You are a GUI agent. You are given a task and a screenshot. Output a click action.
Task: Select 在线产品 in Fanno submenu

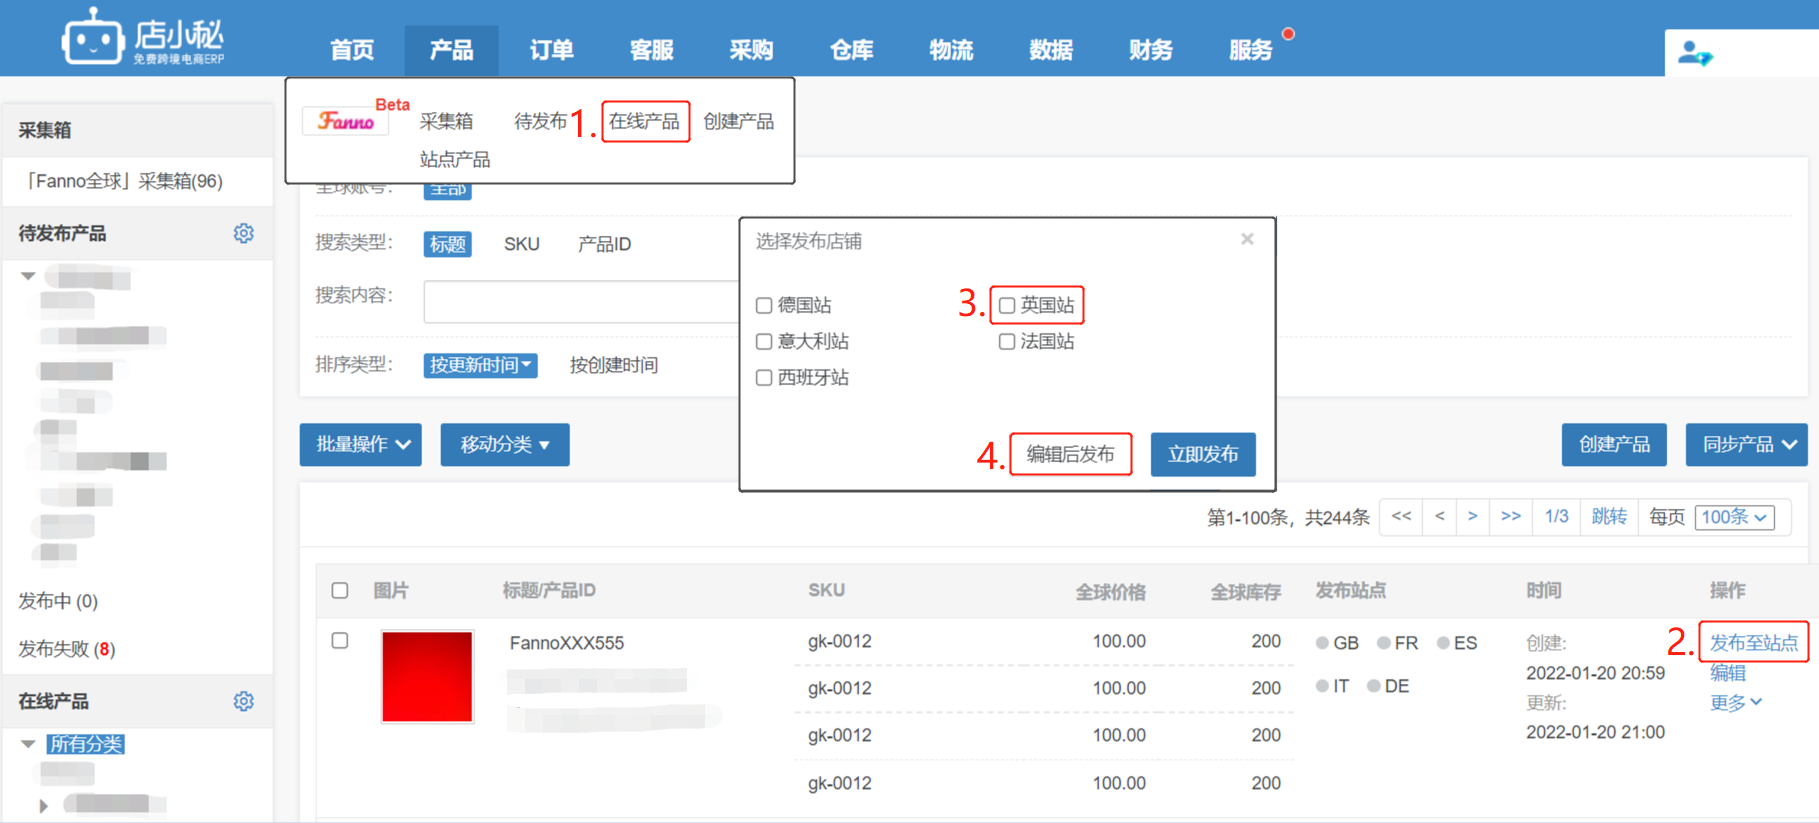645,121
